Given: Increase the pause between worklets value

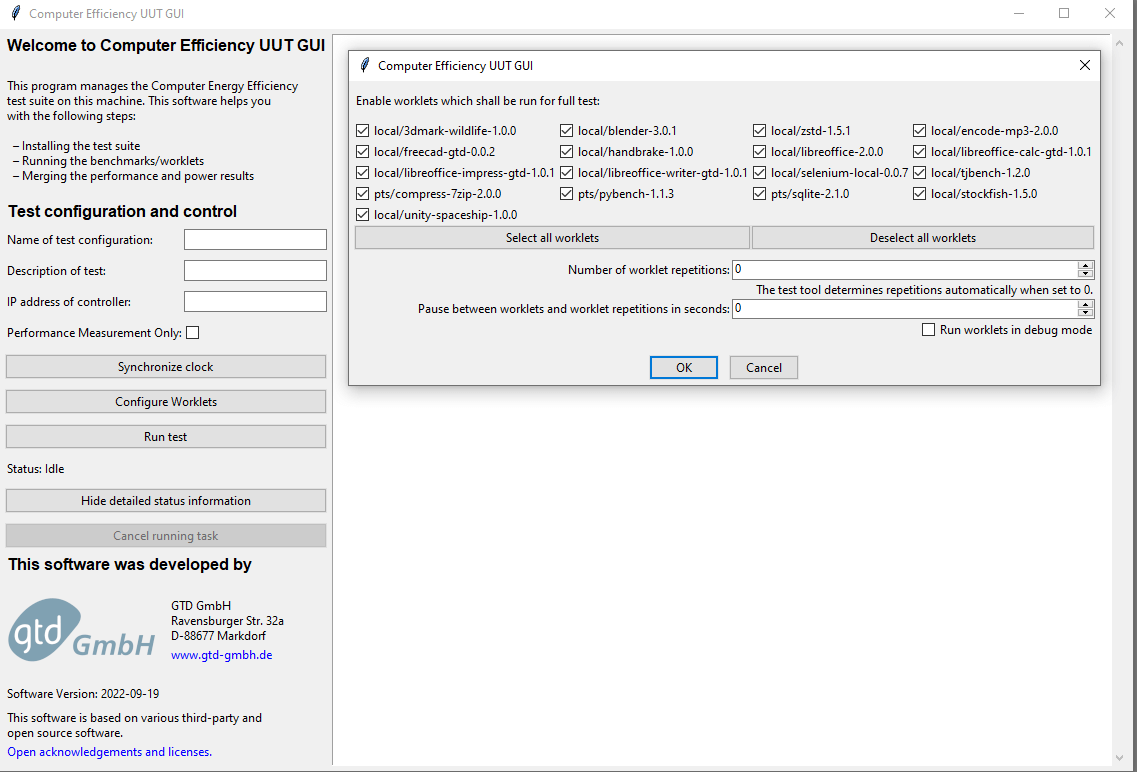Looking at the screenshot, I should tap(1086, 304).
